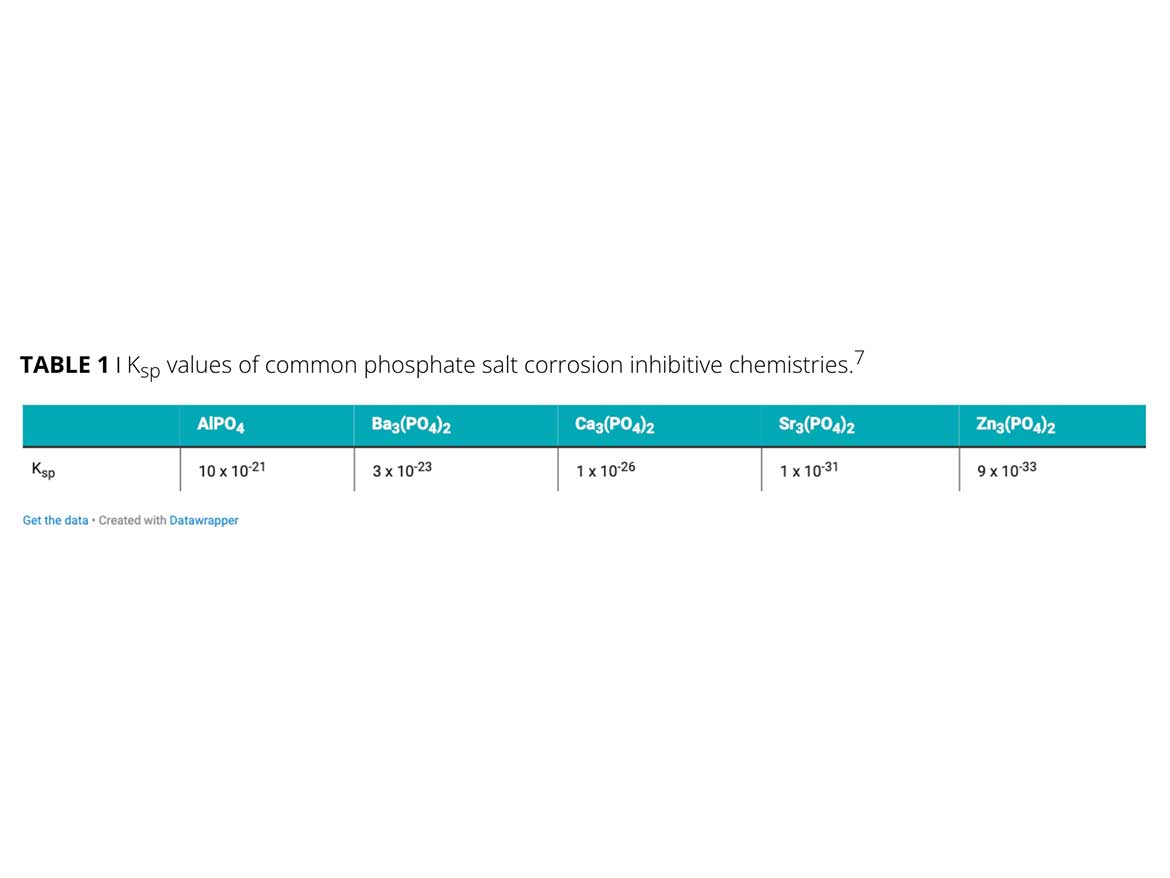The height and width of the screenshot is (878, 1170).
Task: Click the word "chemistries" in the caption
Action: pyautogui.click(x=789, y=365)
